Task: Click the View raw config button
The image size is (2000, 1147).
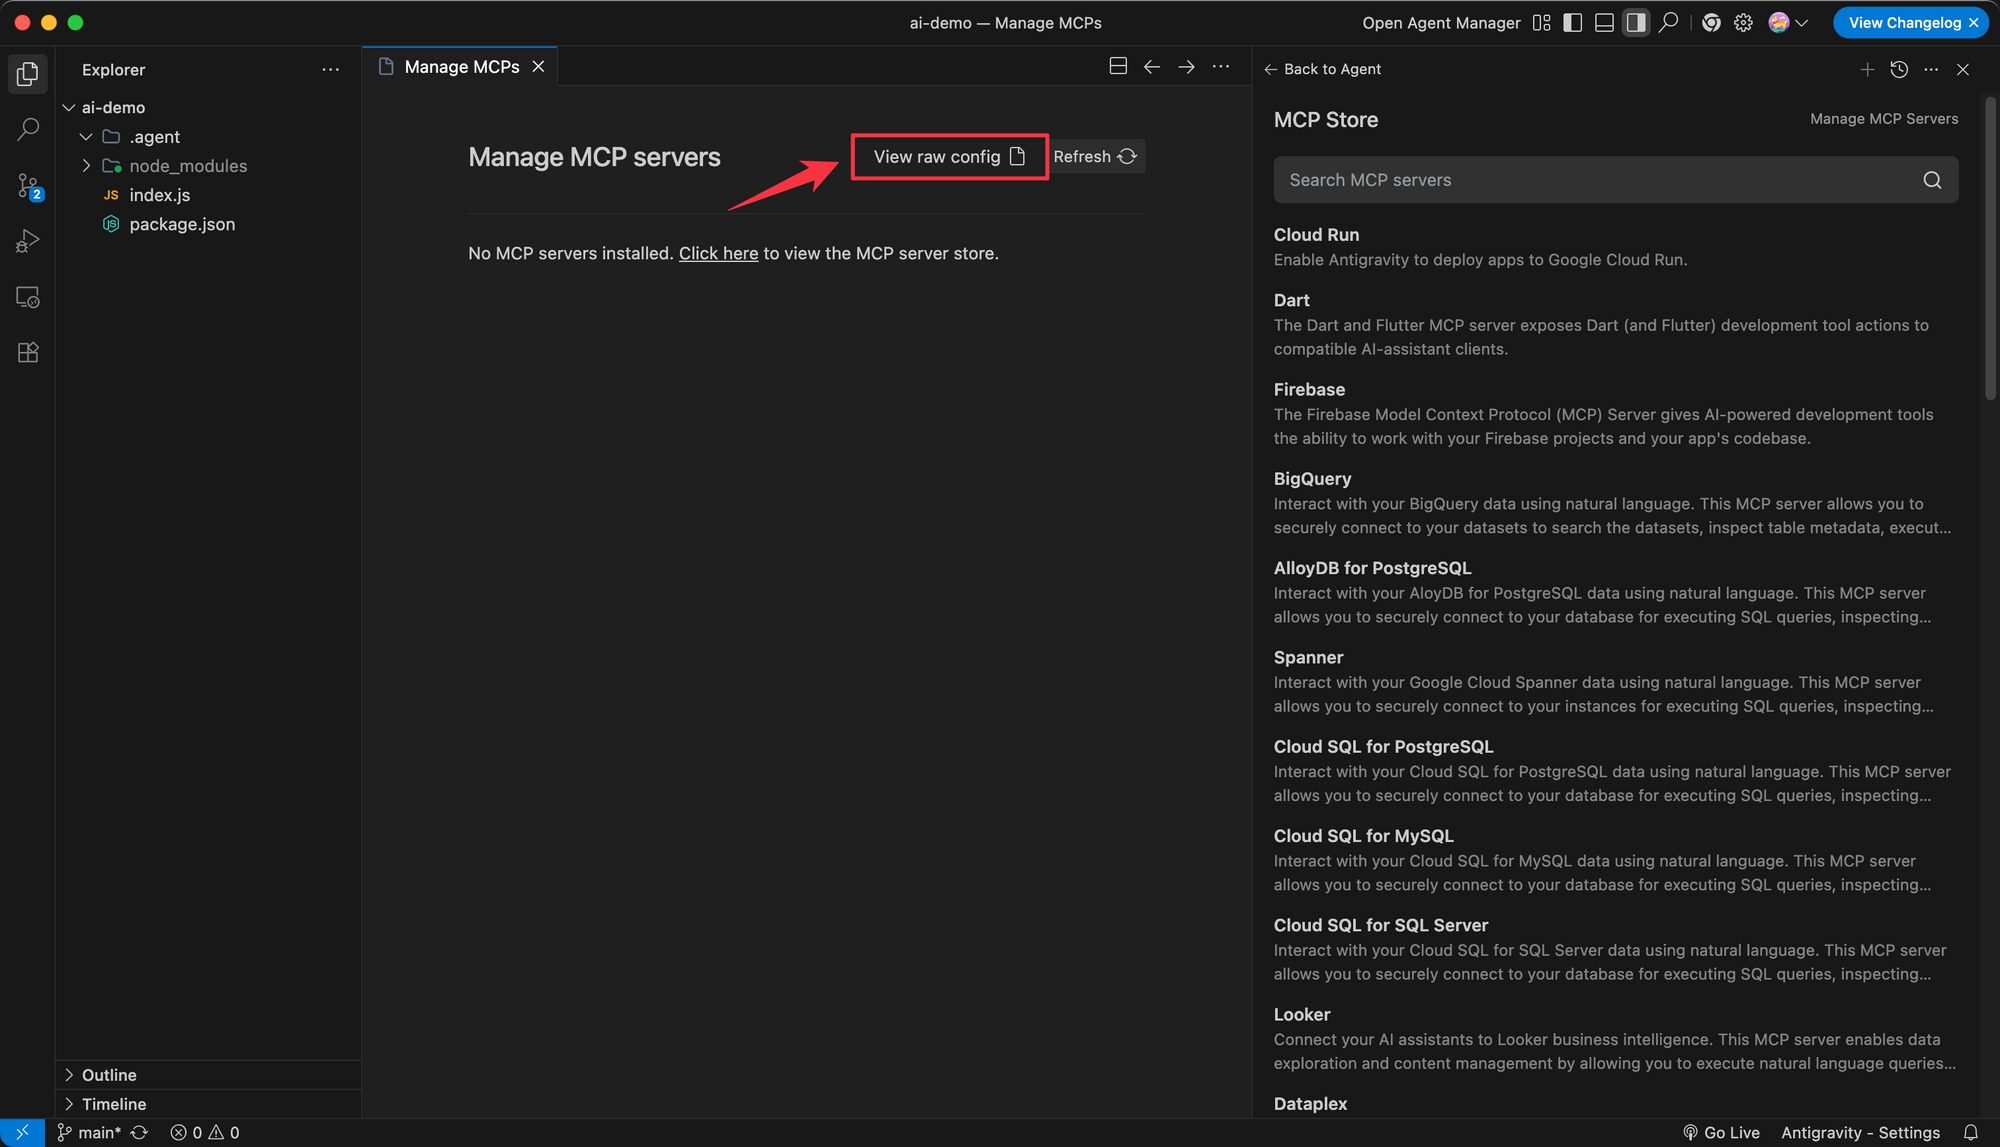Action: (948, 157)
